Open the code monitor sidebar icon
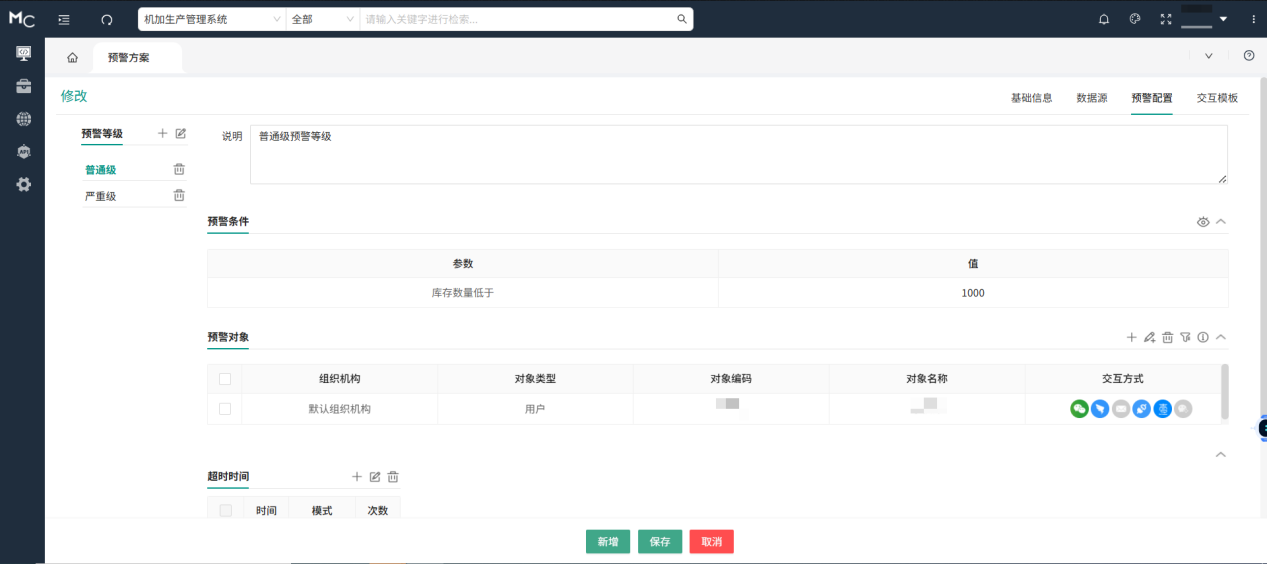Viewport: 1267px width, 564px height. [23, 53]
